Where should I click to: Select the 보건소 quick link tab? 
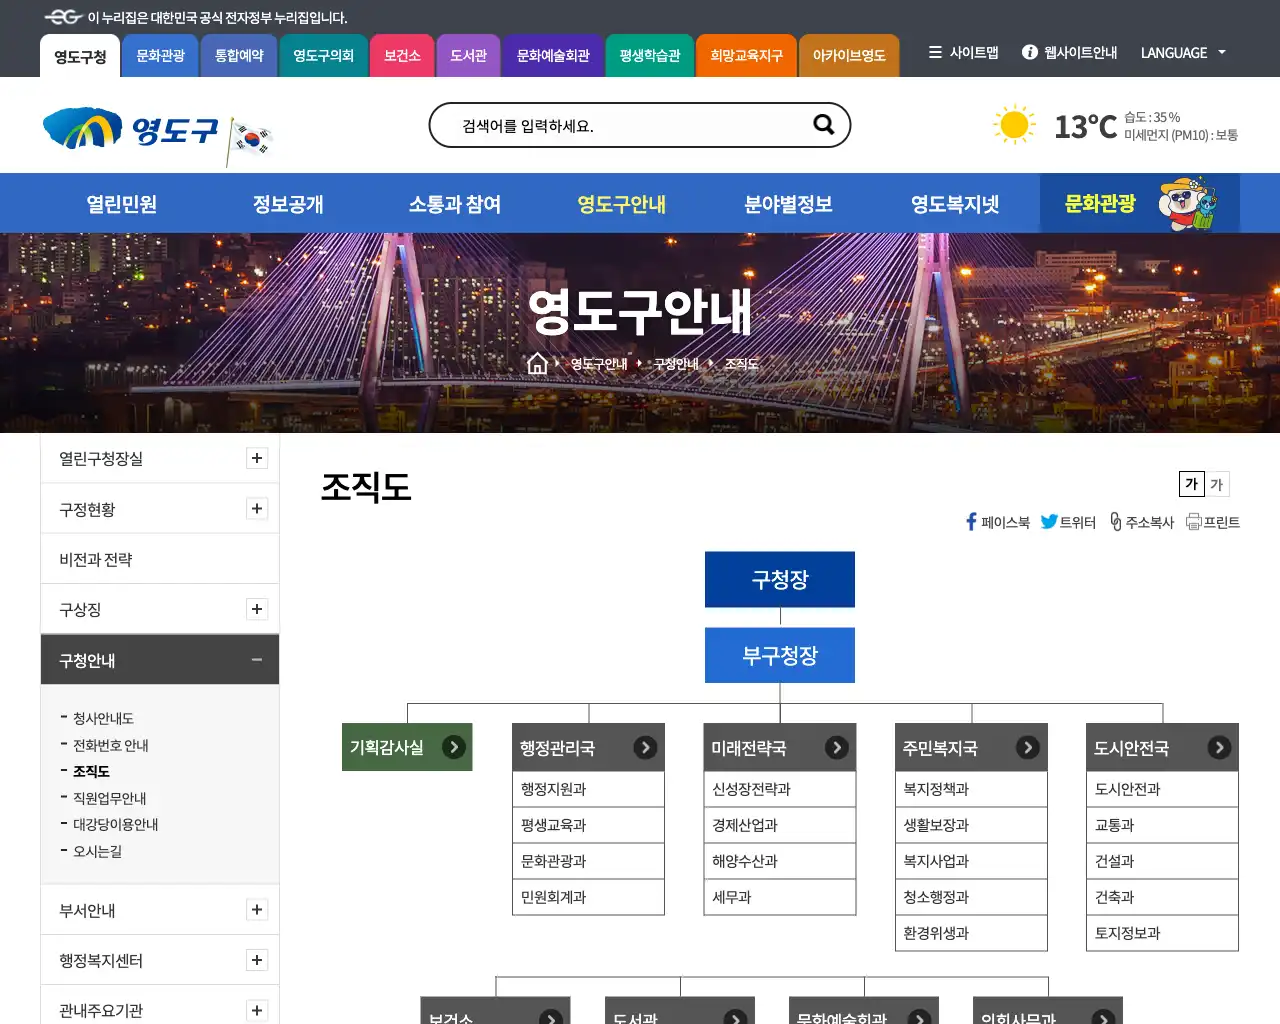[x=402, y=56]
